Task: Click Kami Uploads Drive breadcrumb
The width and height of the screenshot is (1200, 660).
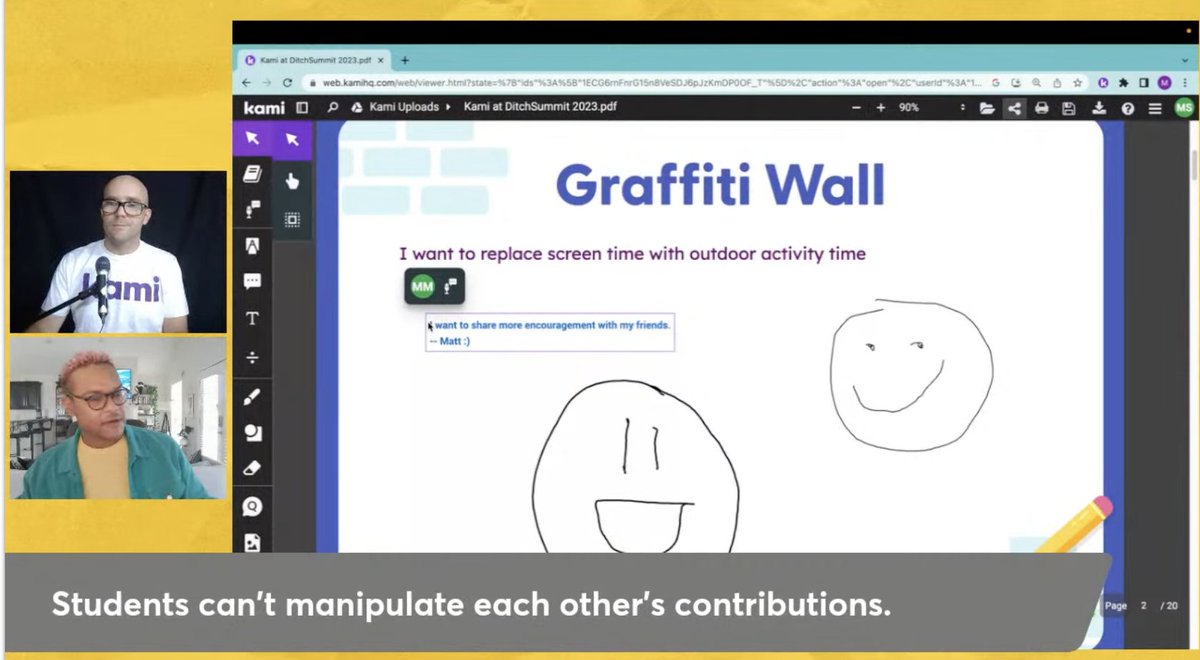Action: [x=396, y=107]
